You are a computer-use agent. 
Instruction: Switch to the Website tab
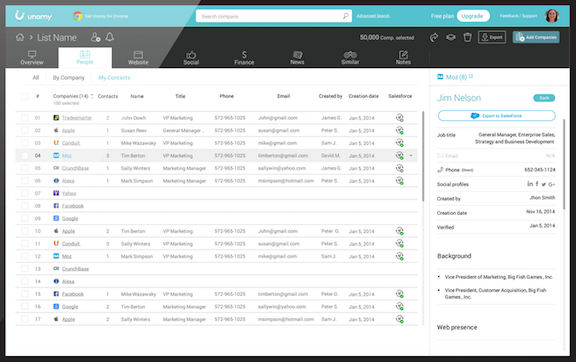tap(138, 58)
